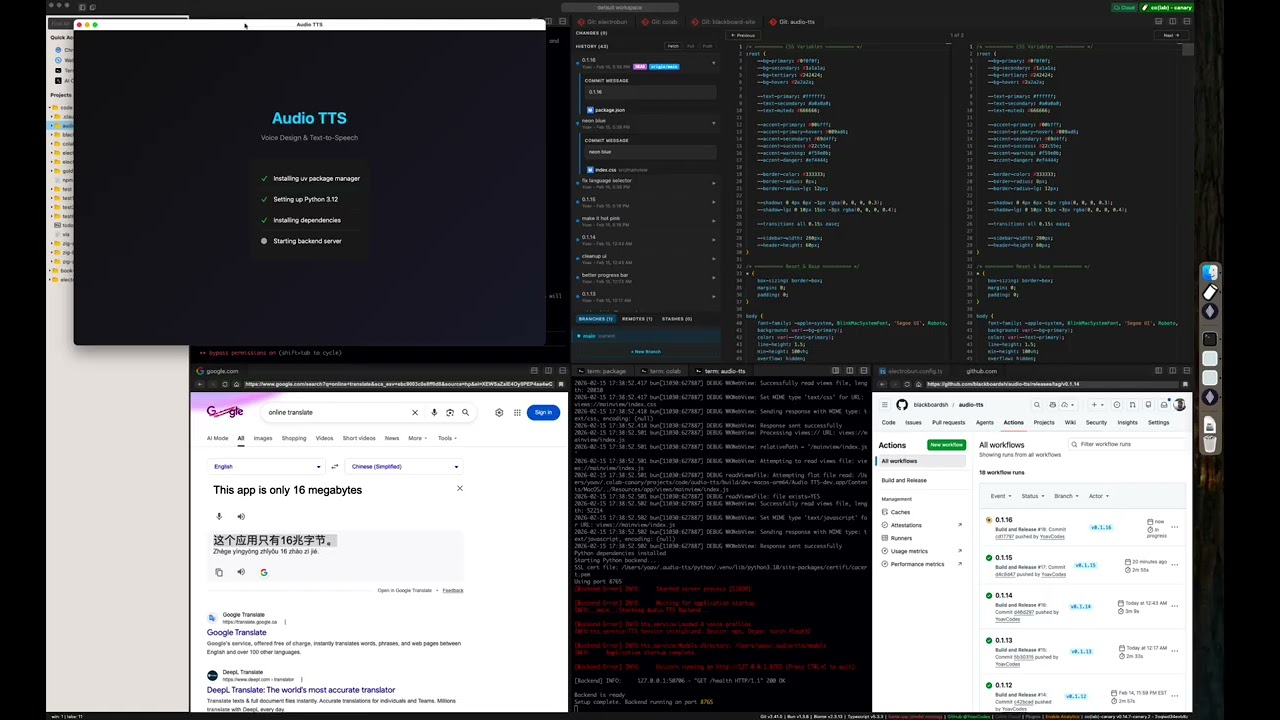Click the GitHub header search icon
The image size is (1280, 720).
1037,405
